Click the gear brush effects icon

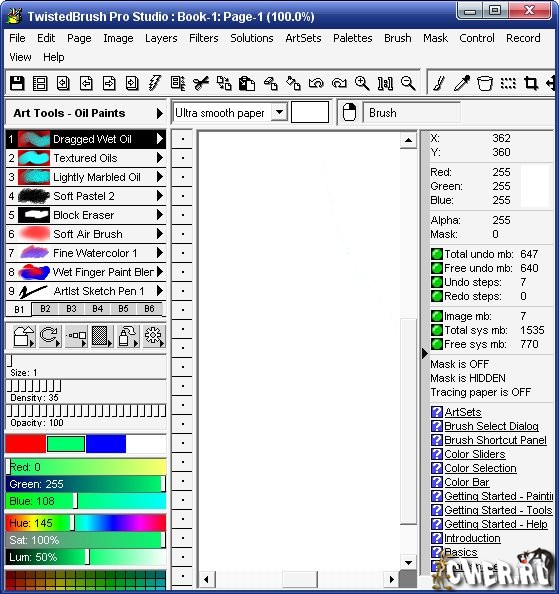click(153, 336)
